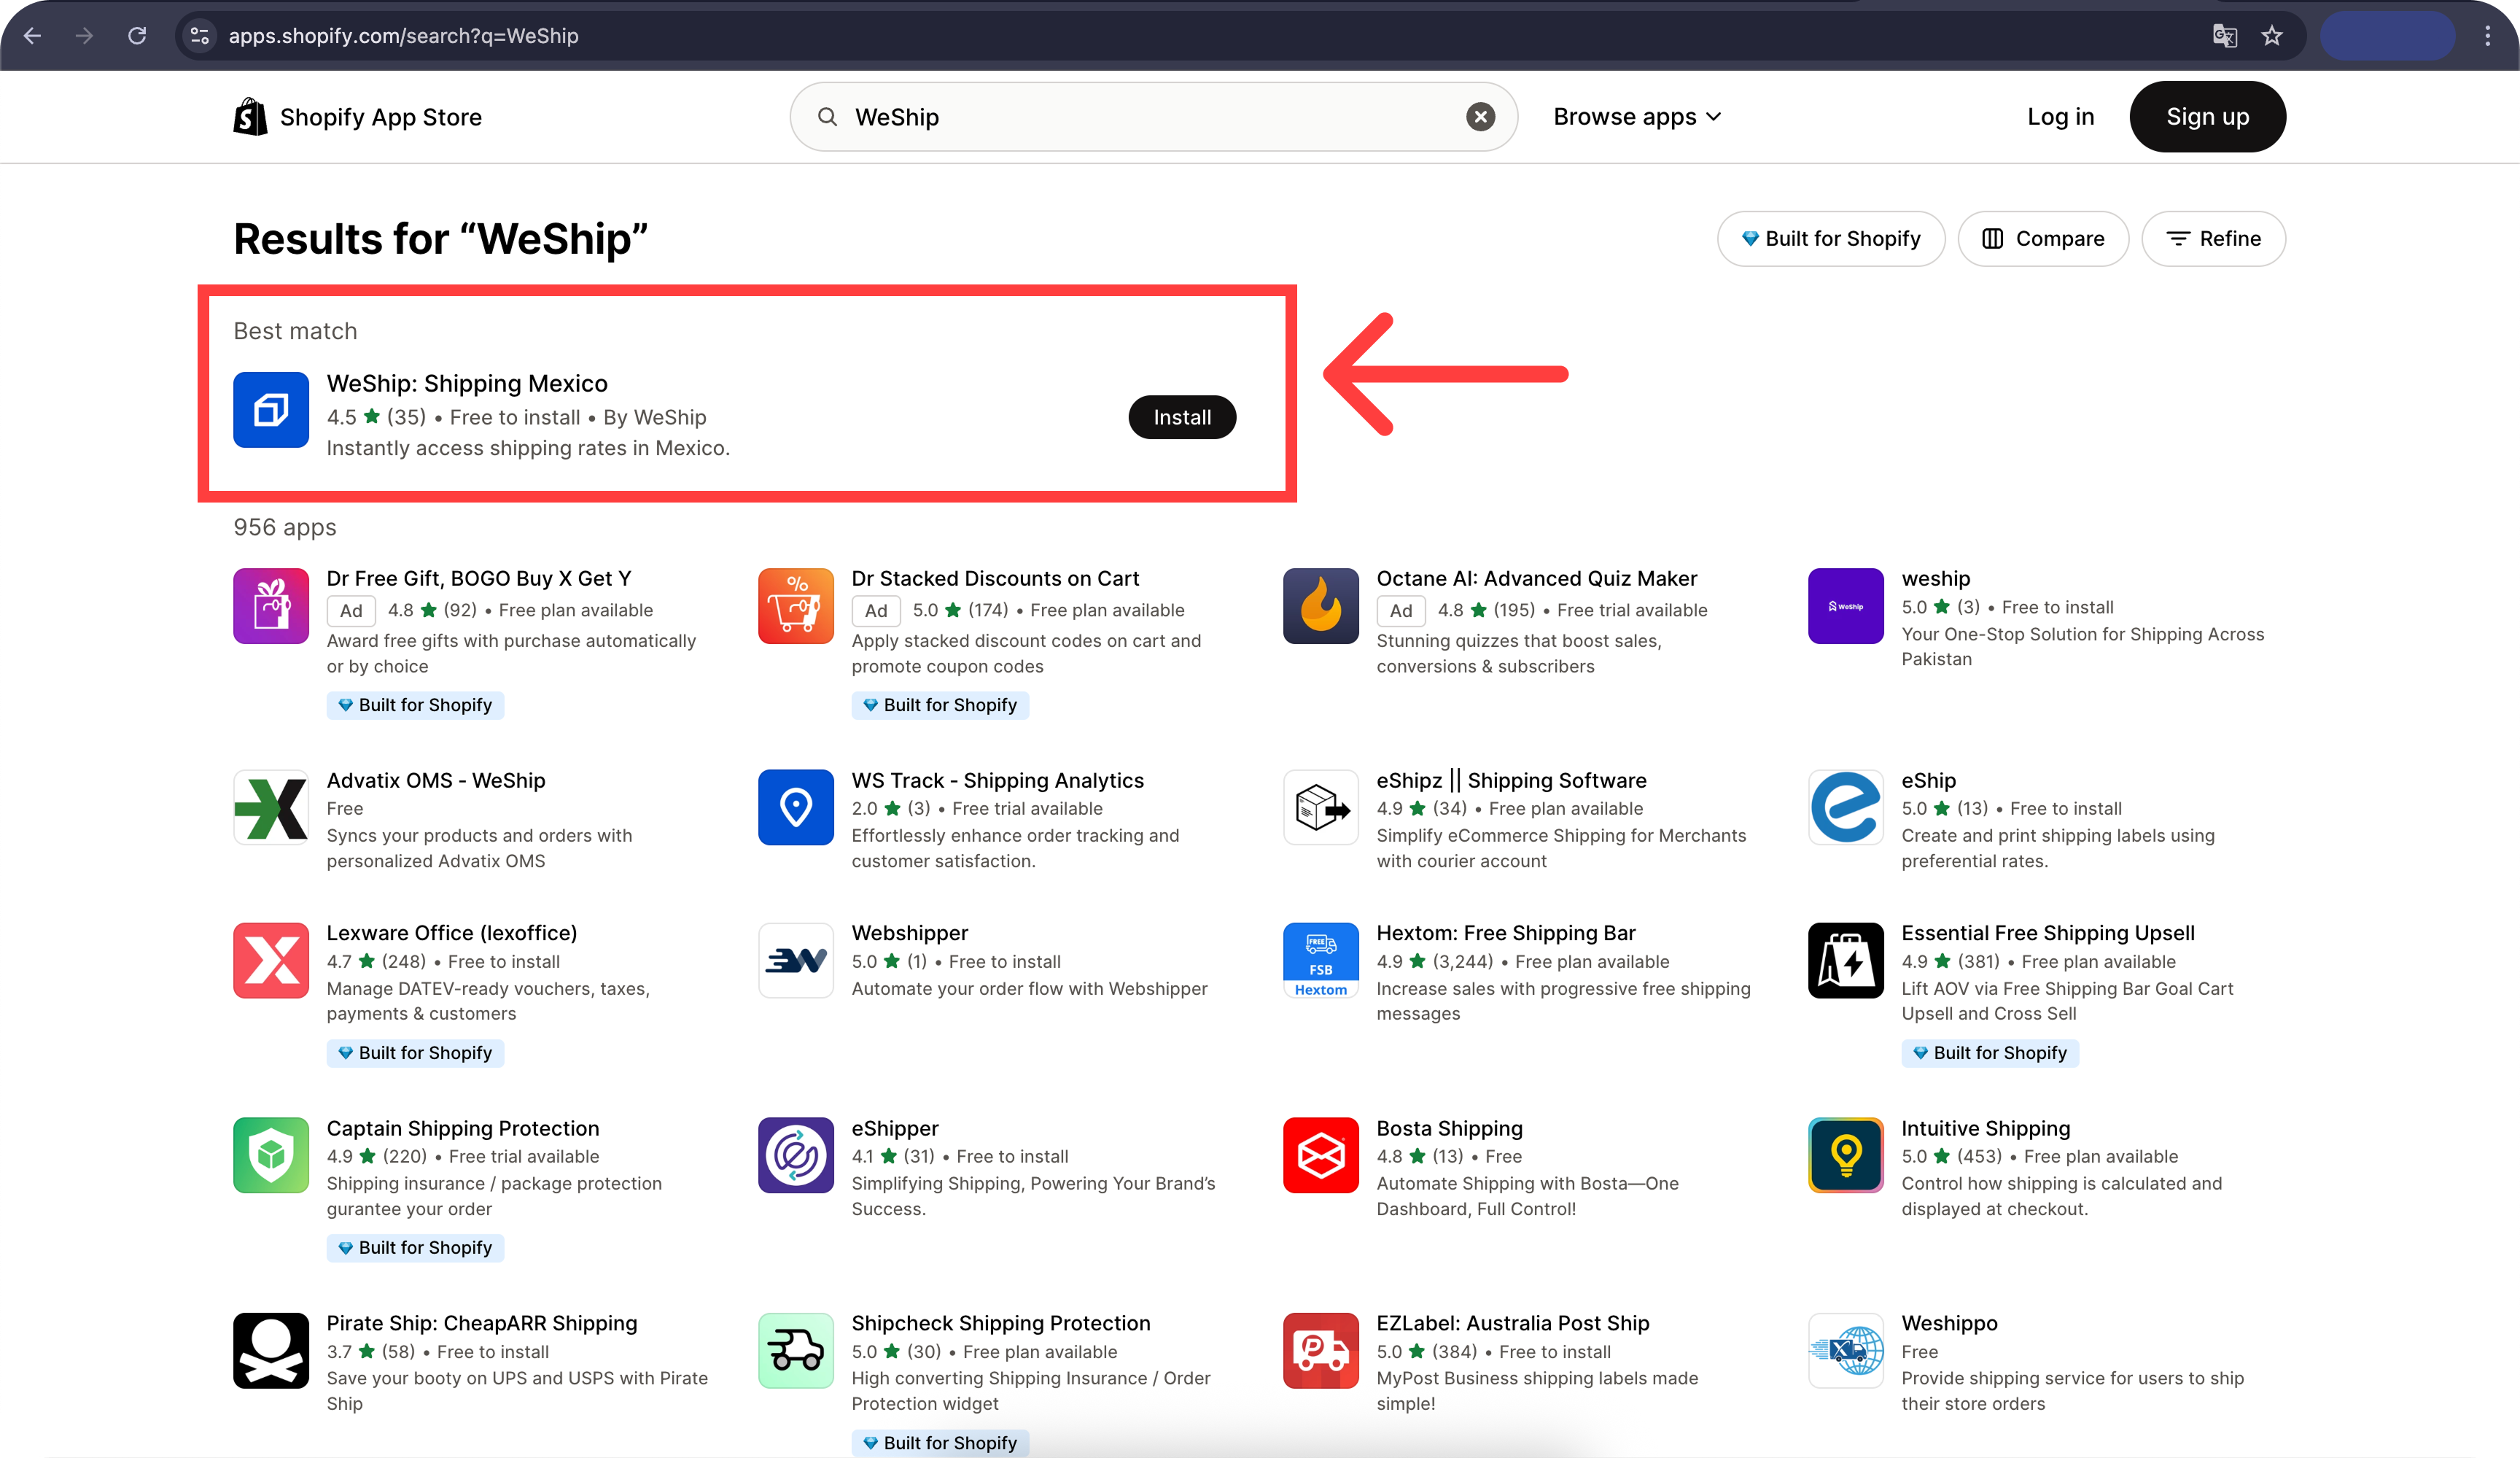Open the Hextom: Free Shipping Bar listing title

pyautogui.click(x=1505, y=933)
